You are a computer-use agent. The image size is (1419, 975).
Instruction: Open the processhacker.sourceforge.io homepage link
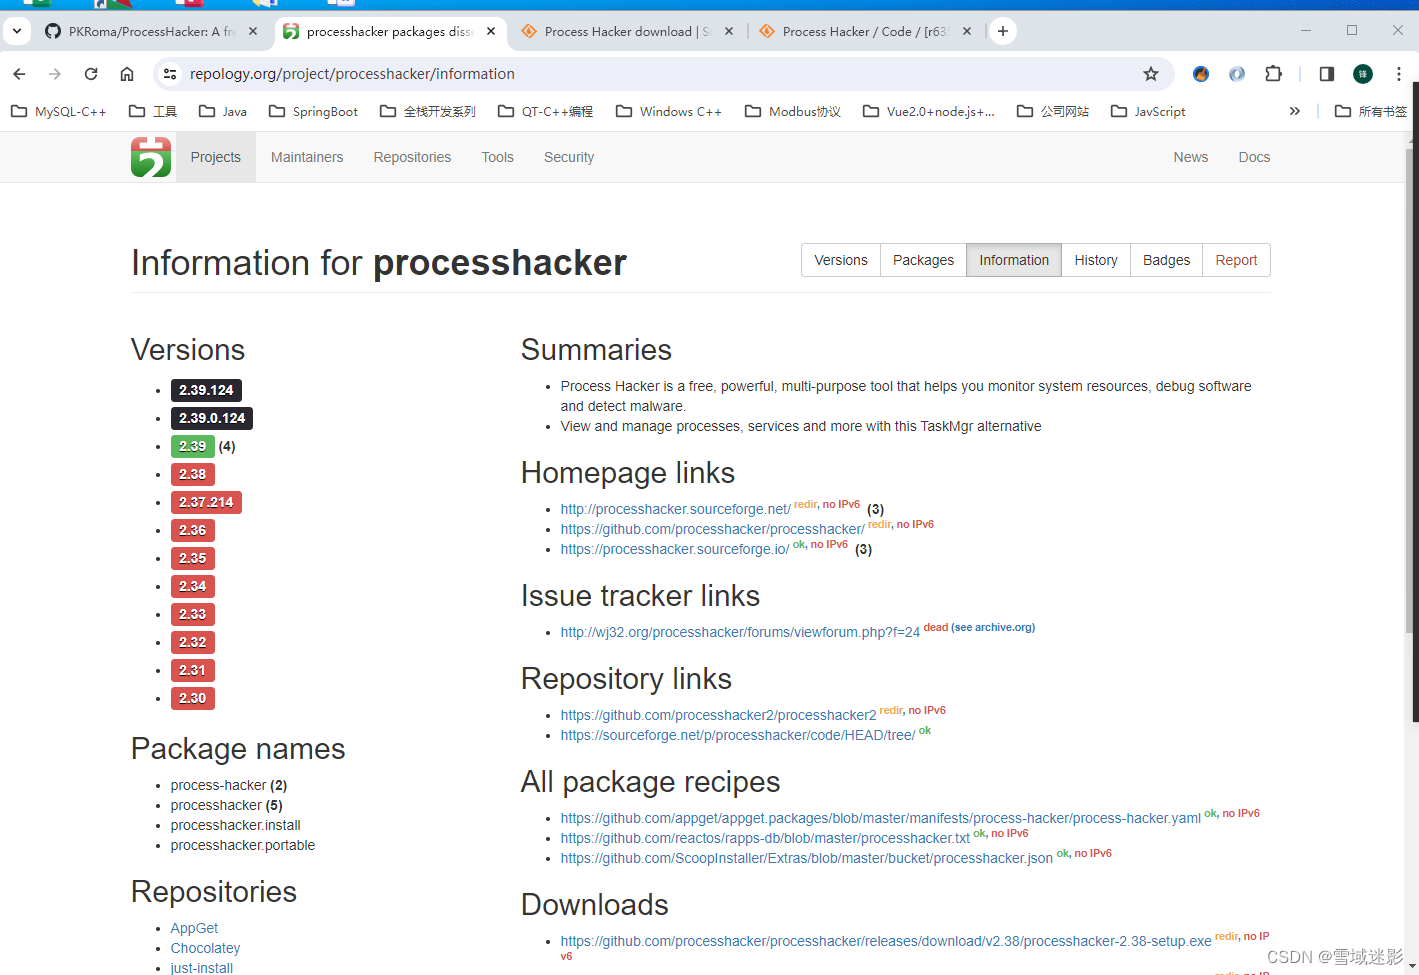(674, 549)
